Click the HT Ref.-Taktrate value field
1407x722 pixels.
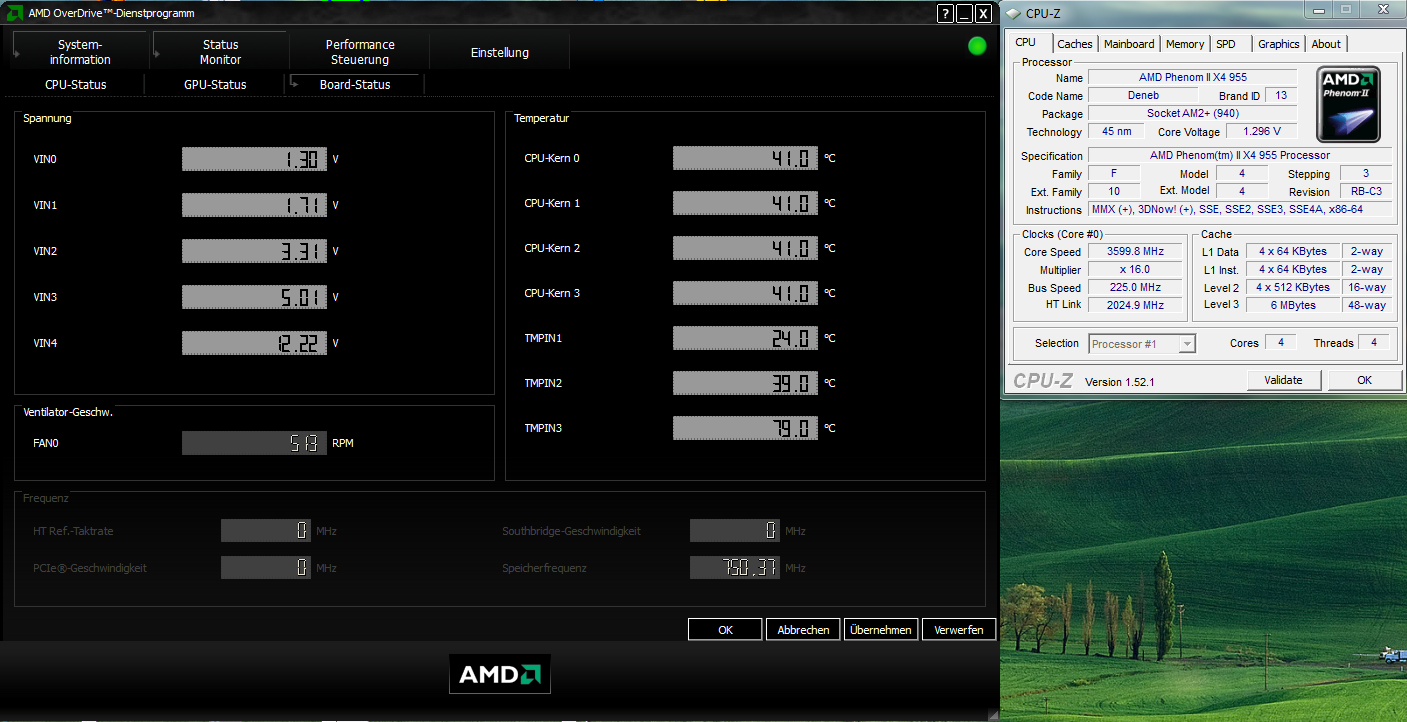(x=266, y=531)
